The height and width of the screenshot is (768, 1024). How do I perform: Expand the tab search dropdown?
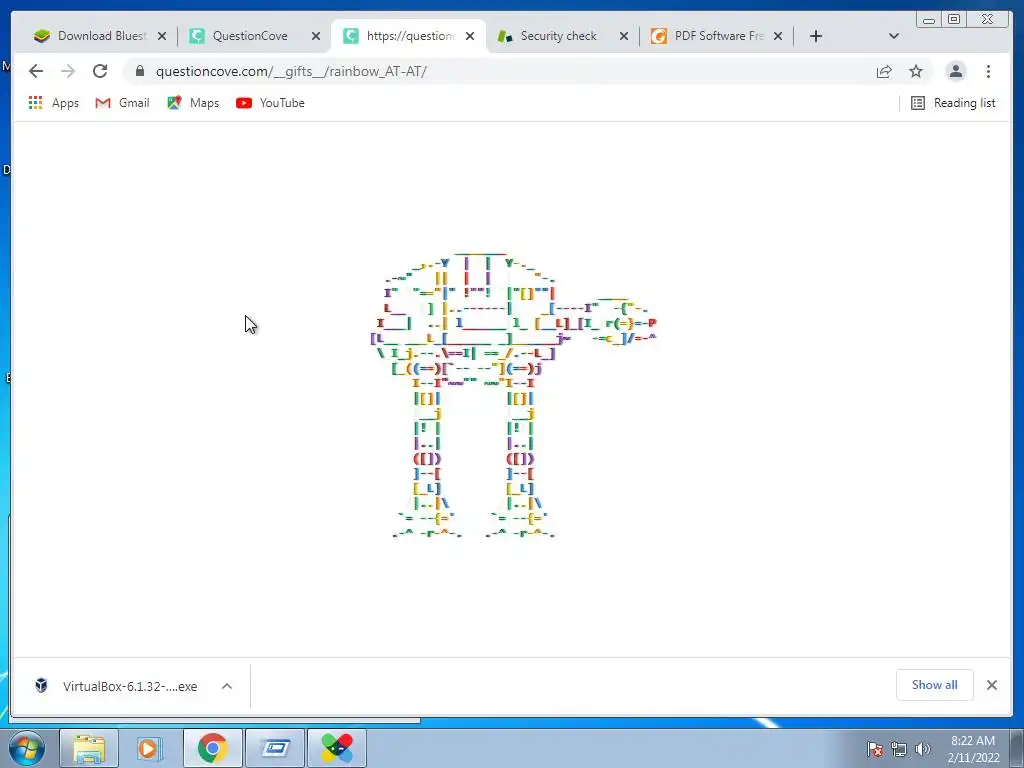(894, 36)
